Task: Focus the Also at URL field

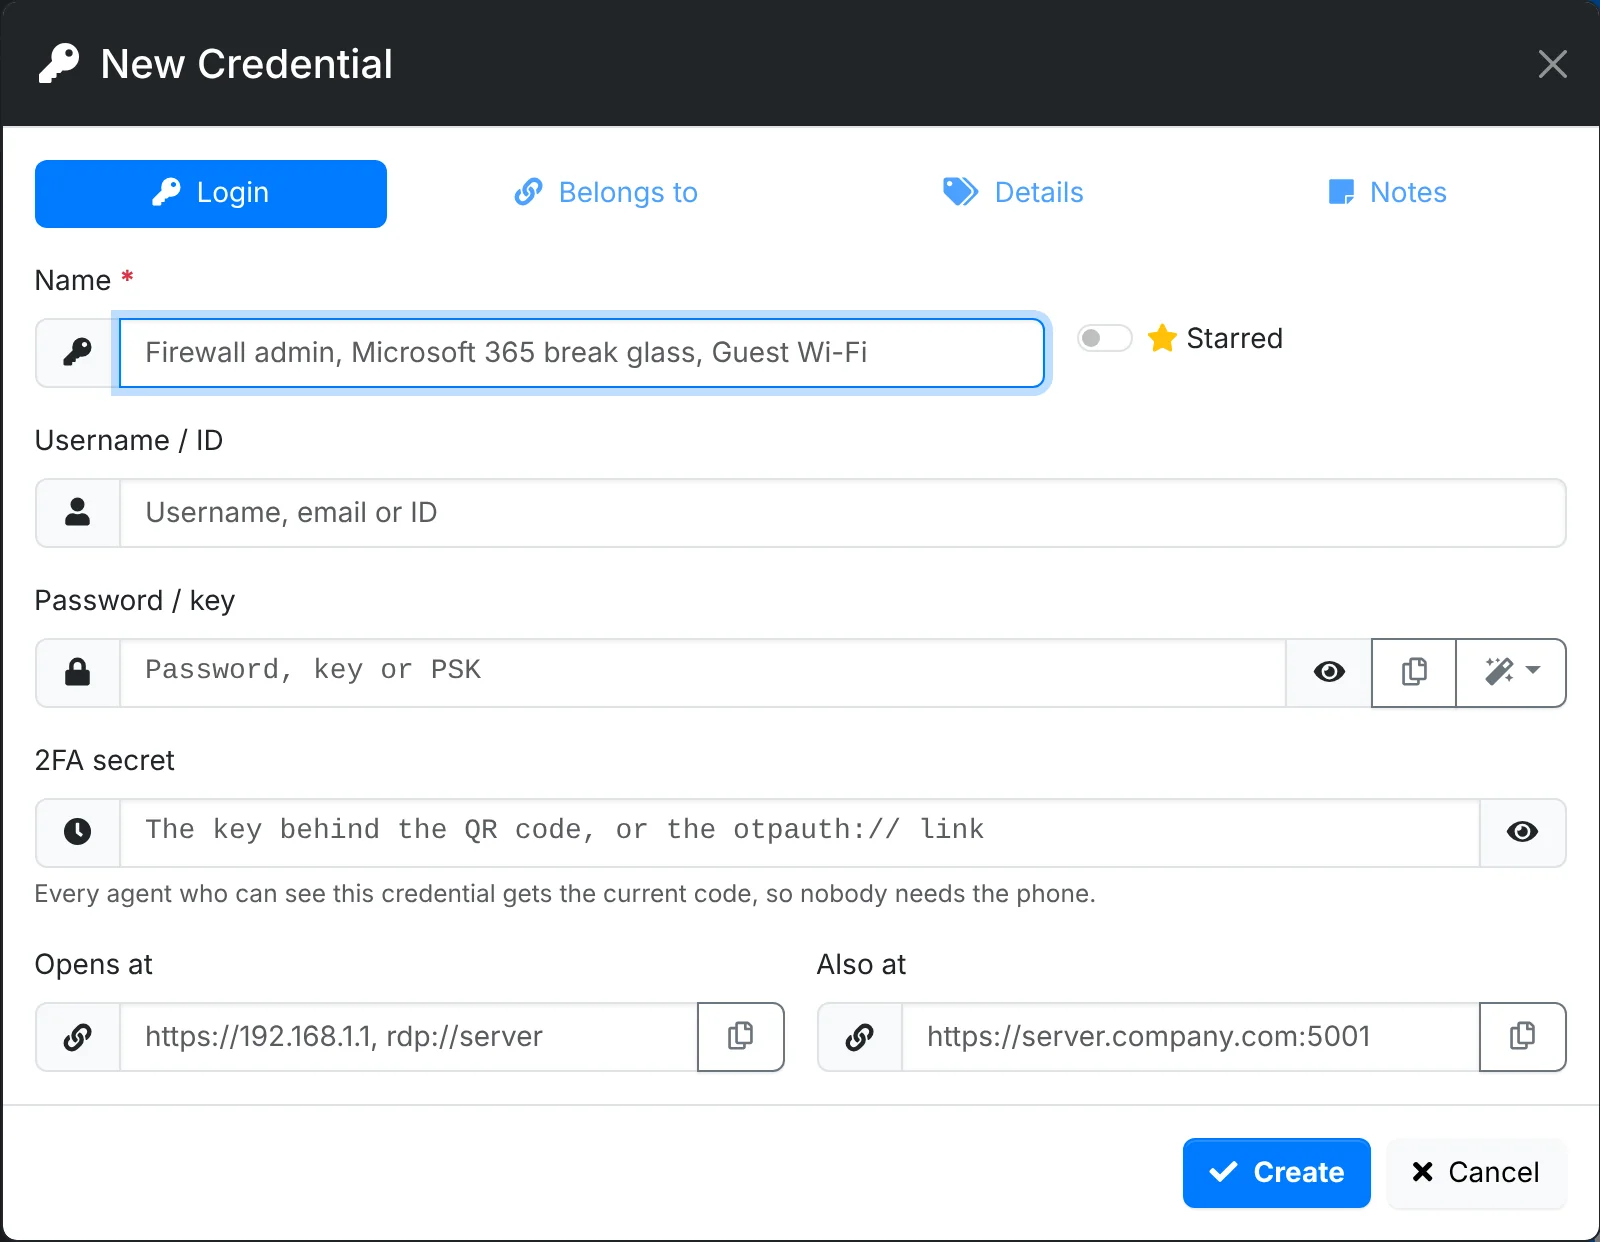Action: point(1191,1037)
